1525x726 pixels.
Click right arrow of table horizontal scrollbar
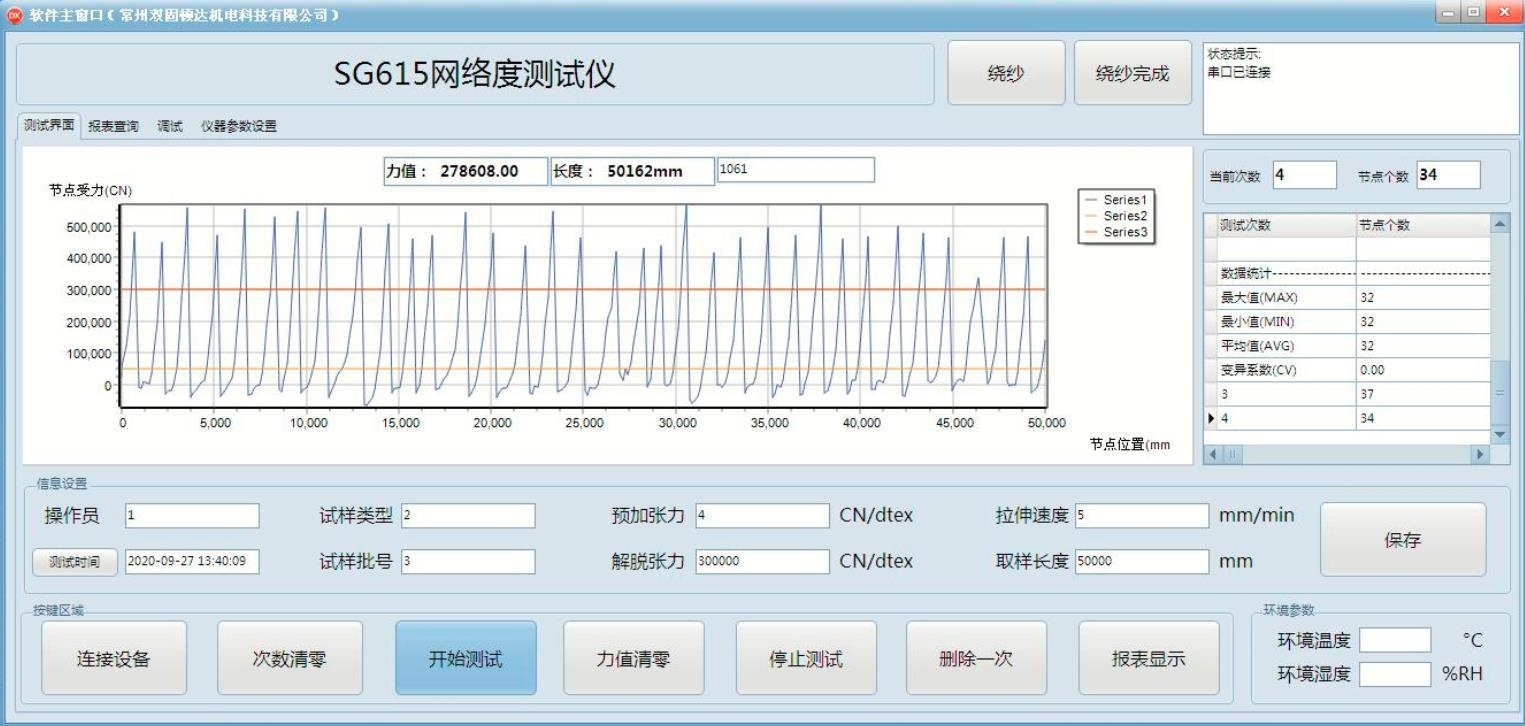1479,455
